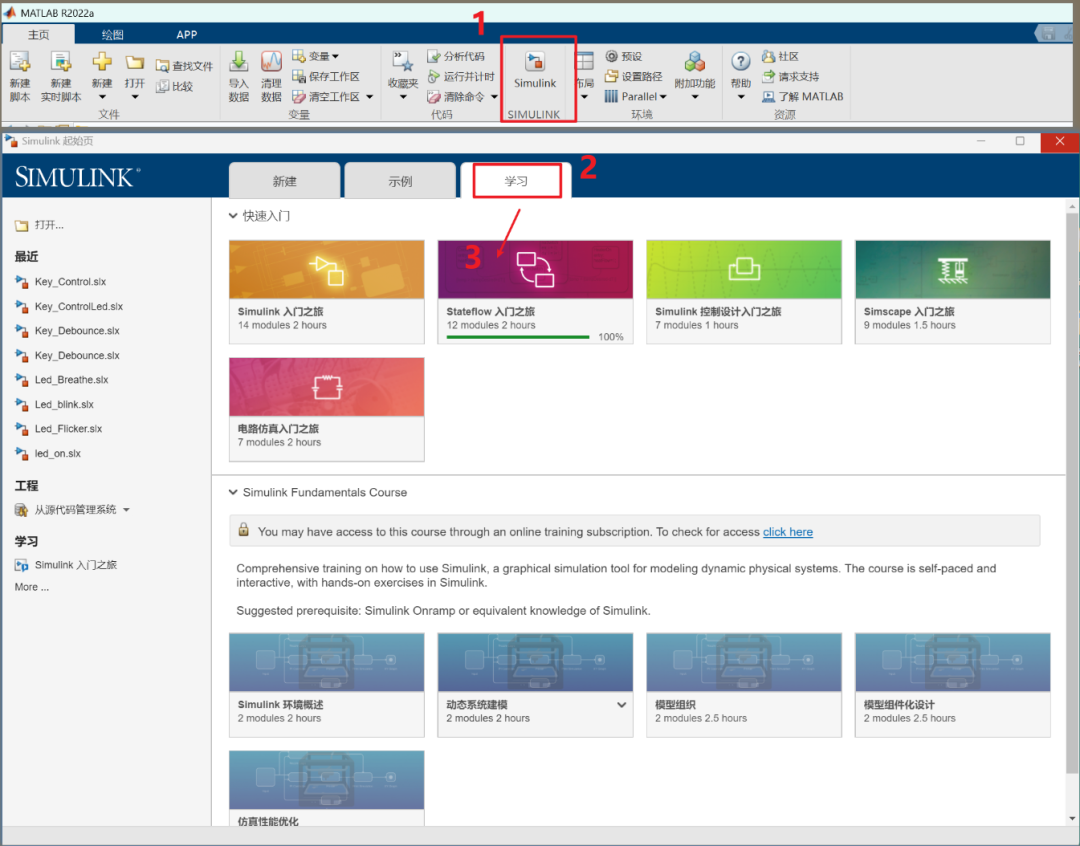The image size is (1080, 846).
Task: Click the New Live Script (新建实时脚本) icon
Action: (x=61, y=62)
